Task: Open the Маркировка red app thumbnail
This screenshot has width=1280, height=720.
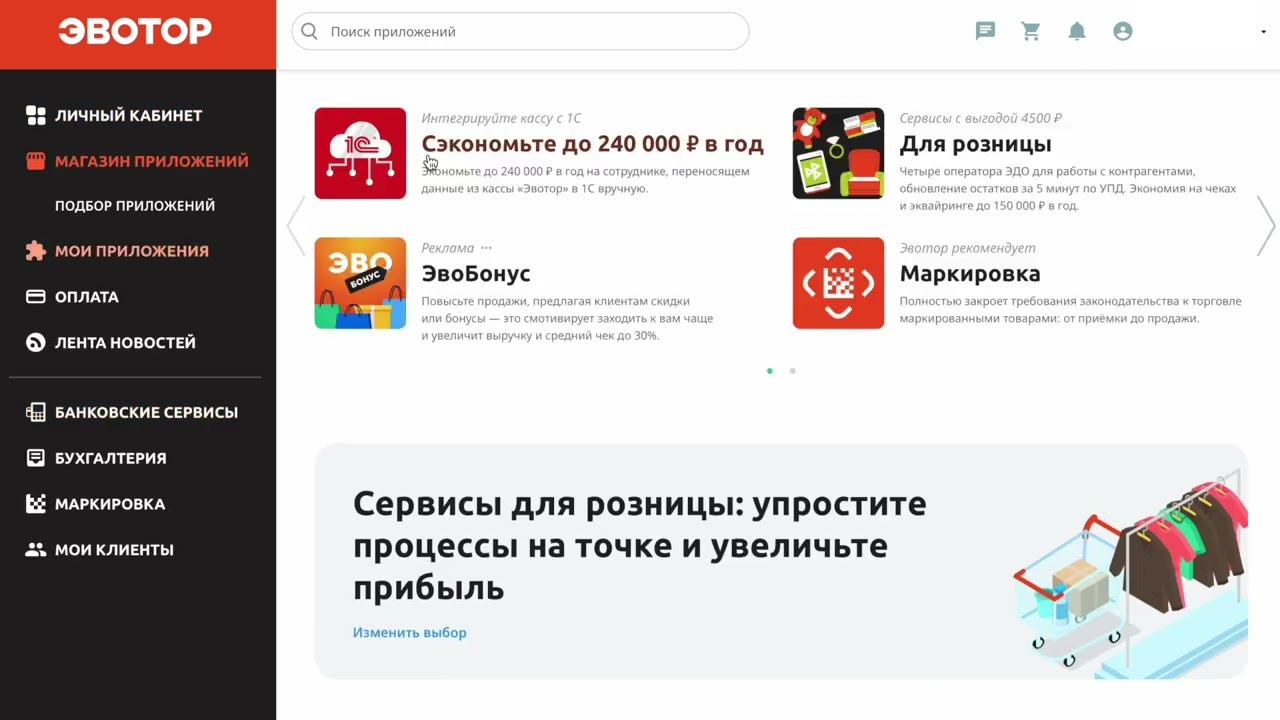Action: [x=838, y=283]
